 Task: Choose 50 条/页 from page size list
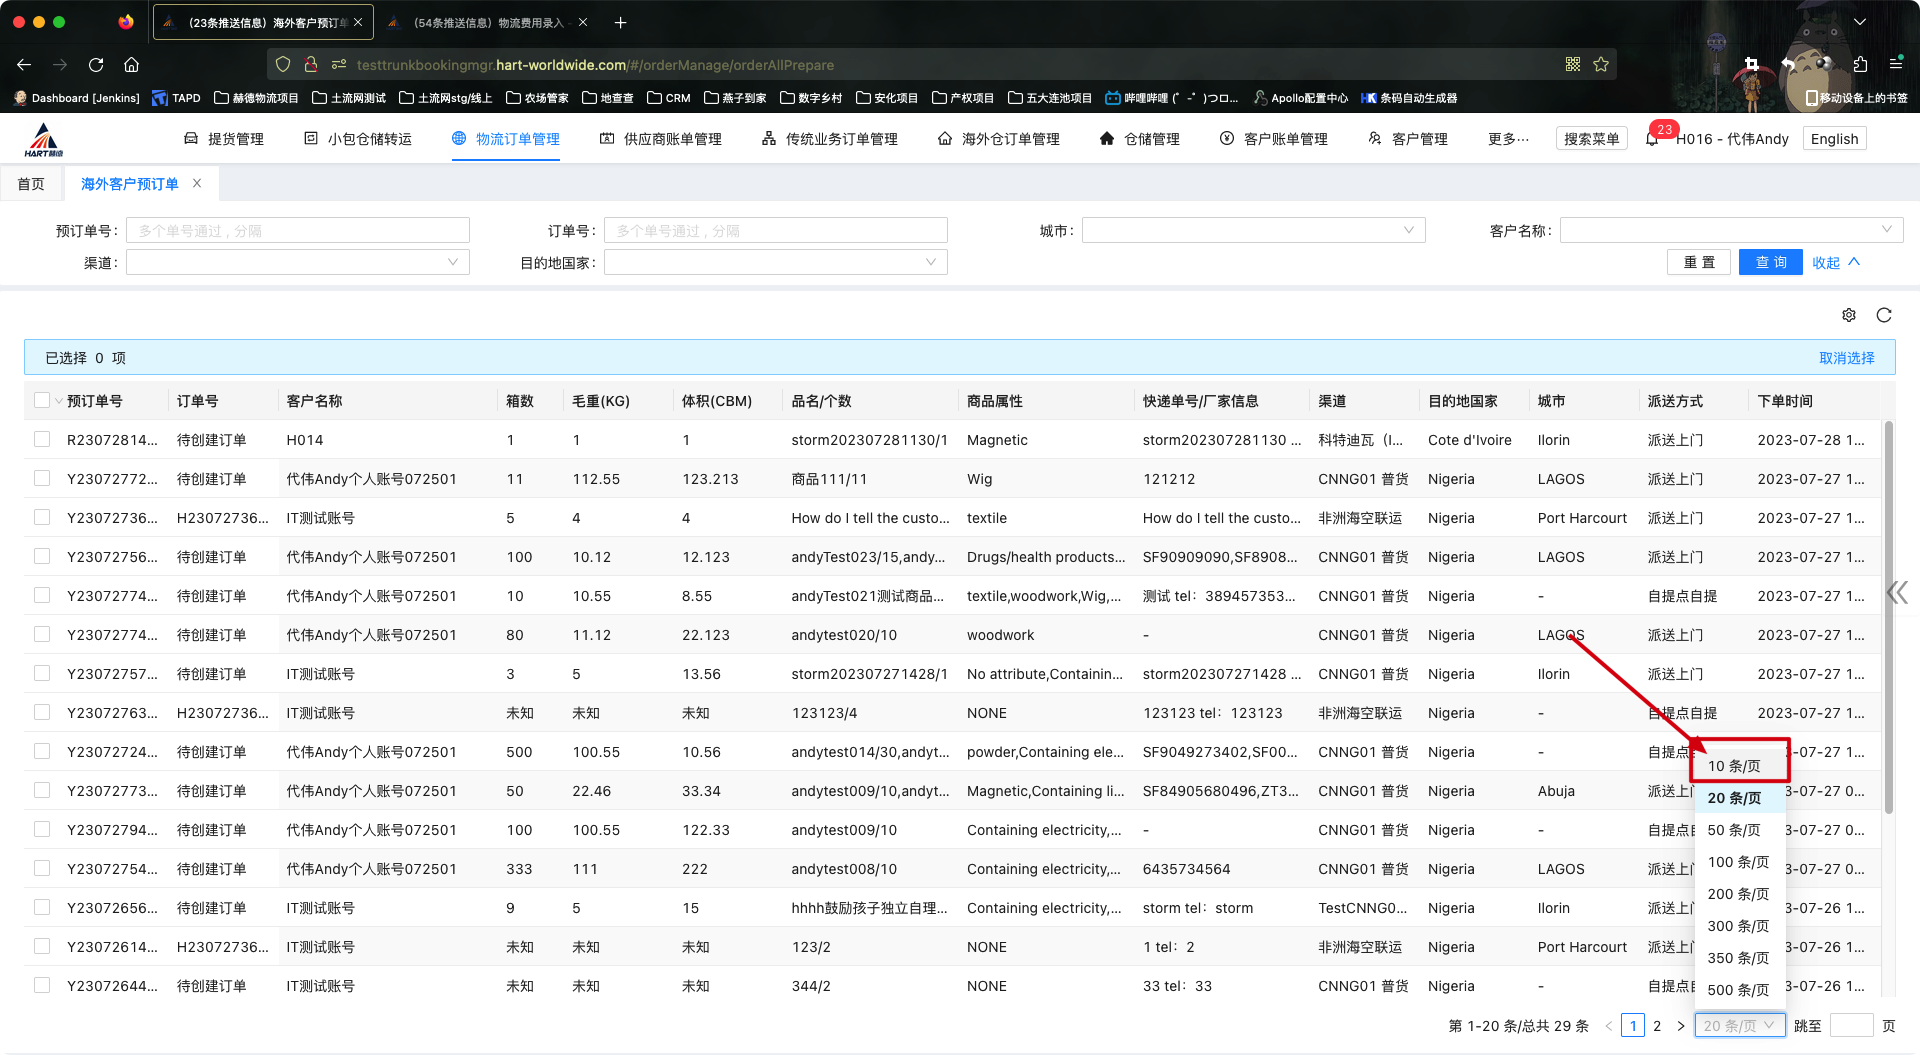click(x=1735, y=830)
